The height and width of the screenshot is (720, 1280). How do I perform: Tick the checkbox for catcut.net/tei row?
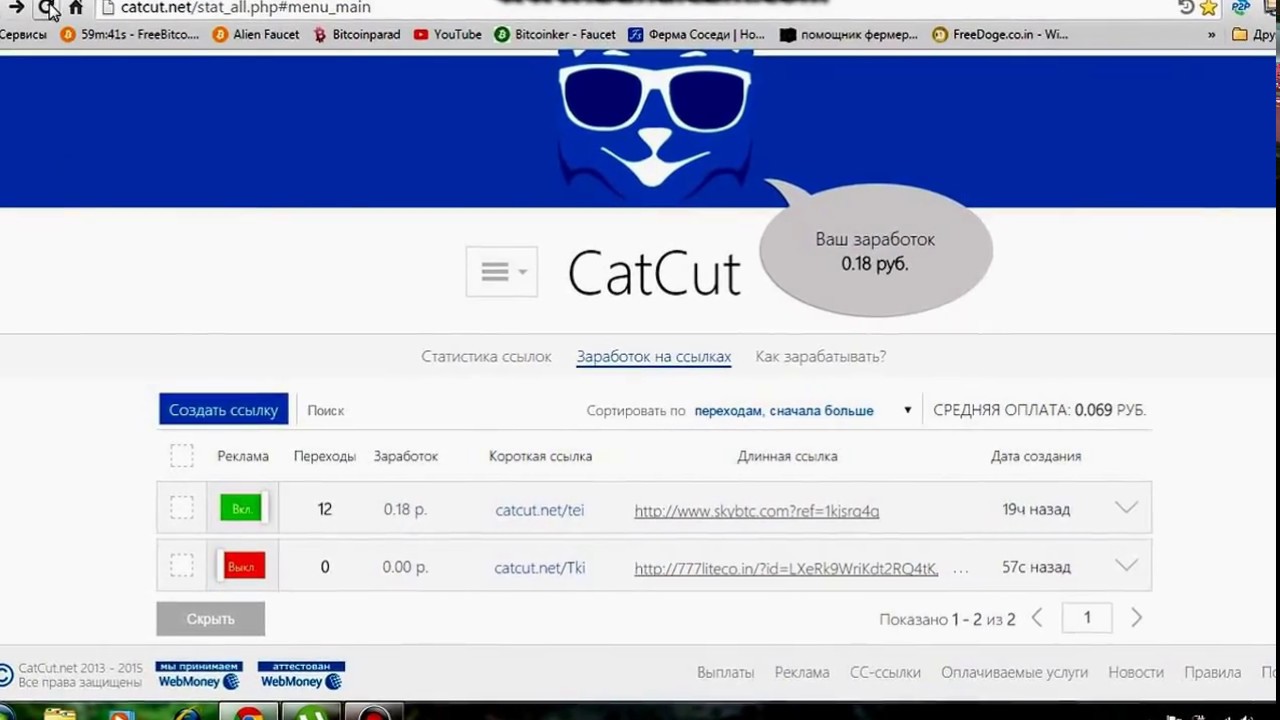tap(182, 509)
